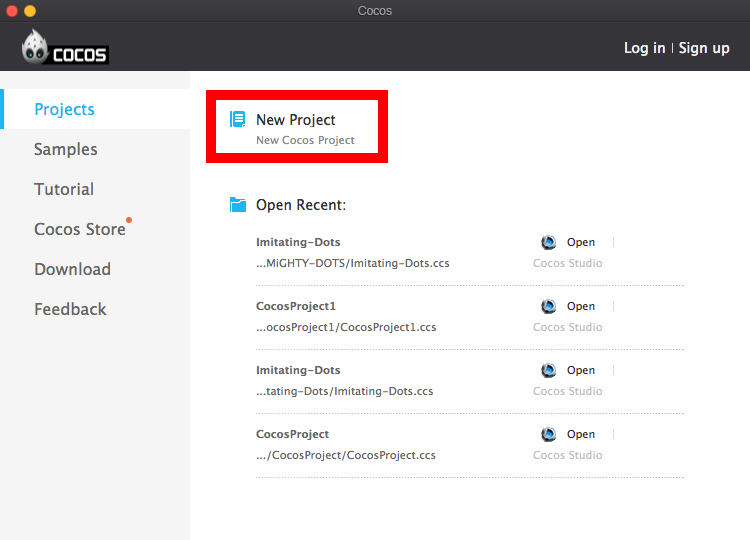Click the CocosProject1 project name
Viewport: 750px width, 540px height.
tap(296, 306)
